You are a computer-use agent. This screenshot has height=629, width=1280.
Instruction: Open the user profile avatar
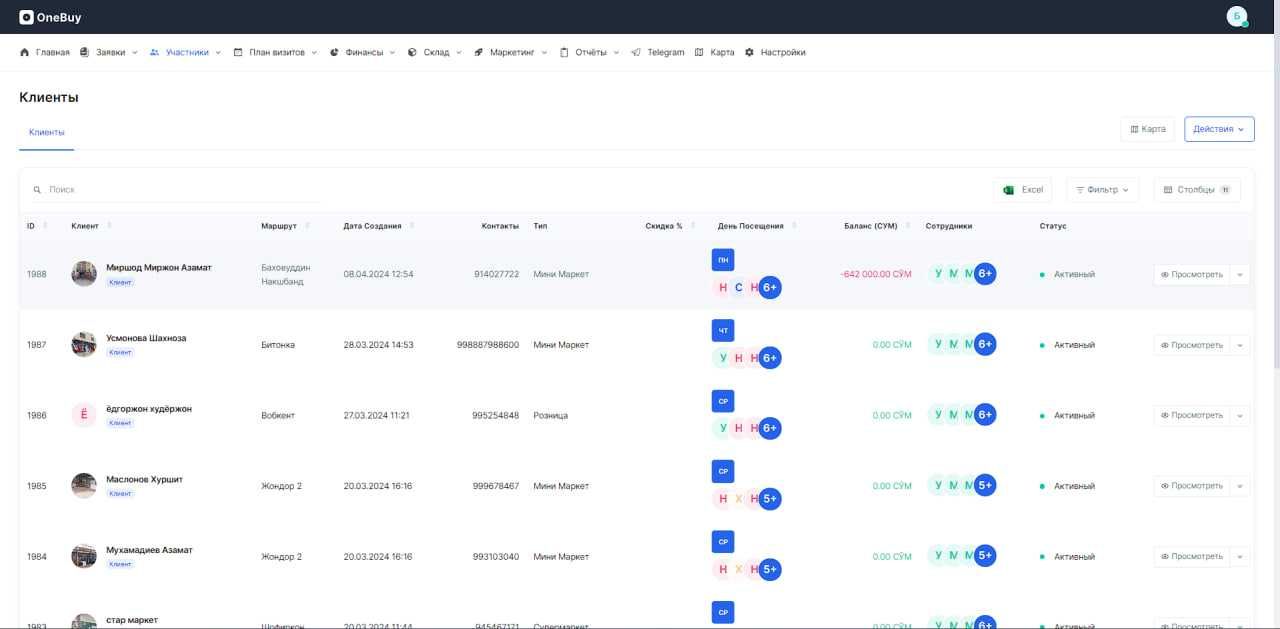(1237, 16)
